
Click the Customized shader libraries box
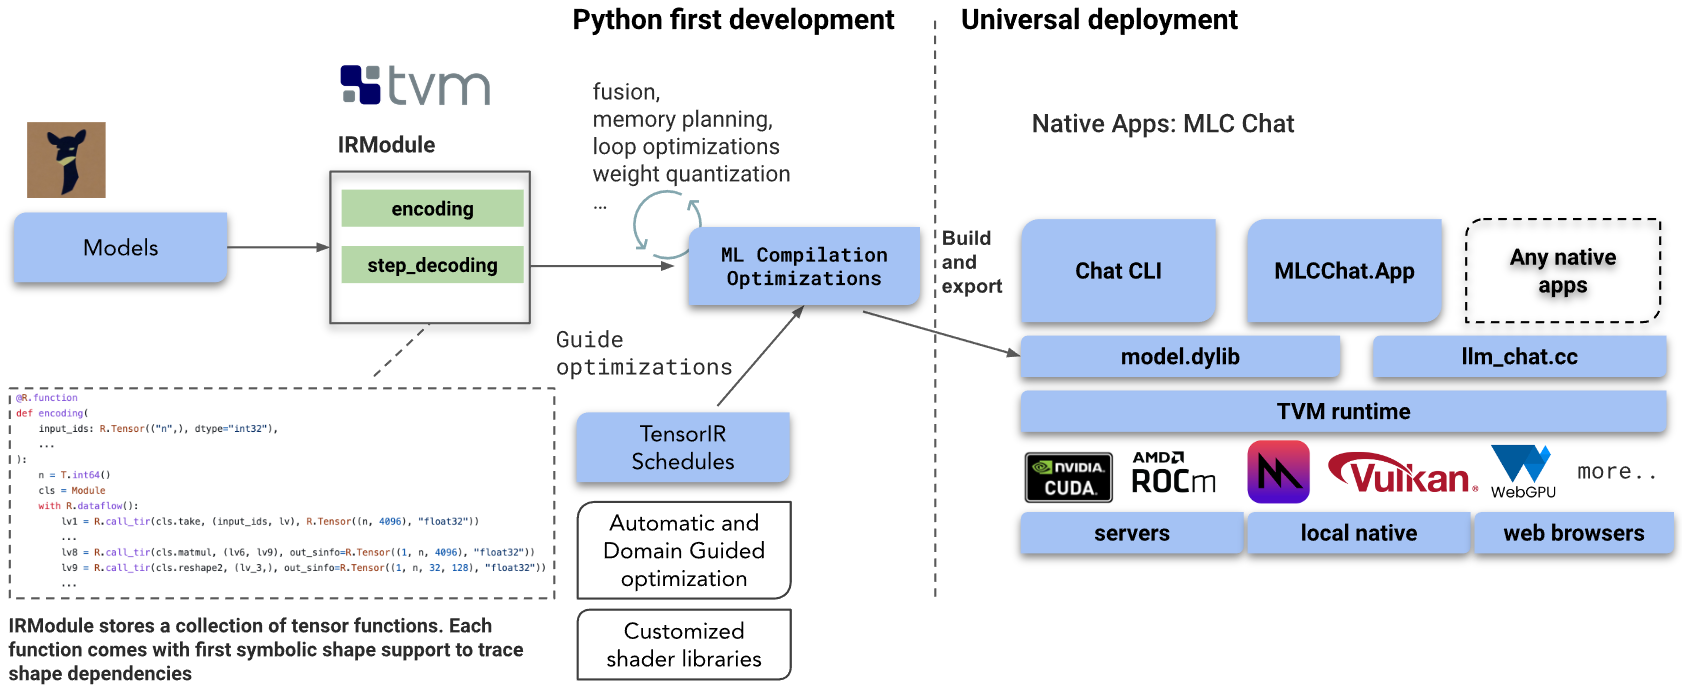pos(684,645)
